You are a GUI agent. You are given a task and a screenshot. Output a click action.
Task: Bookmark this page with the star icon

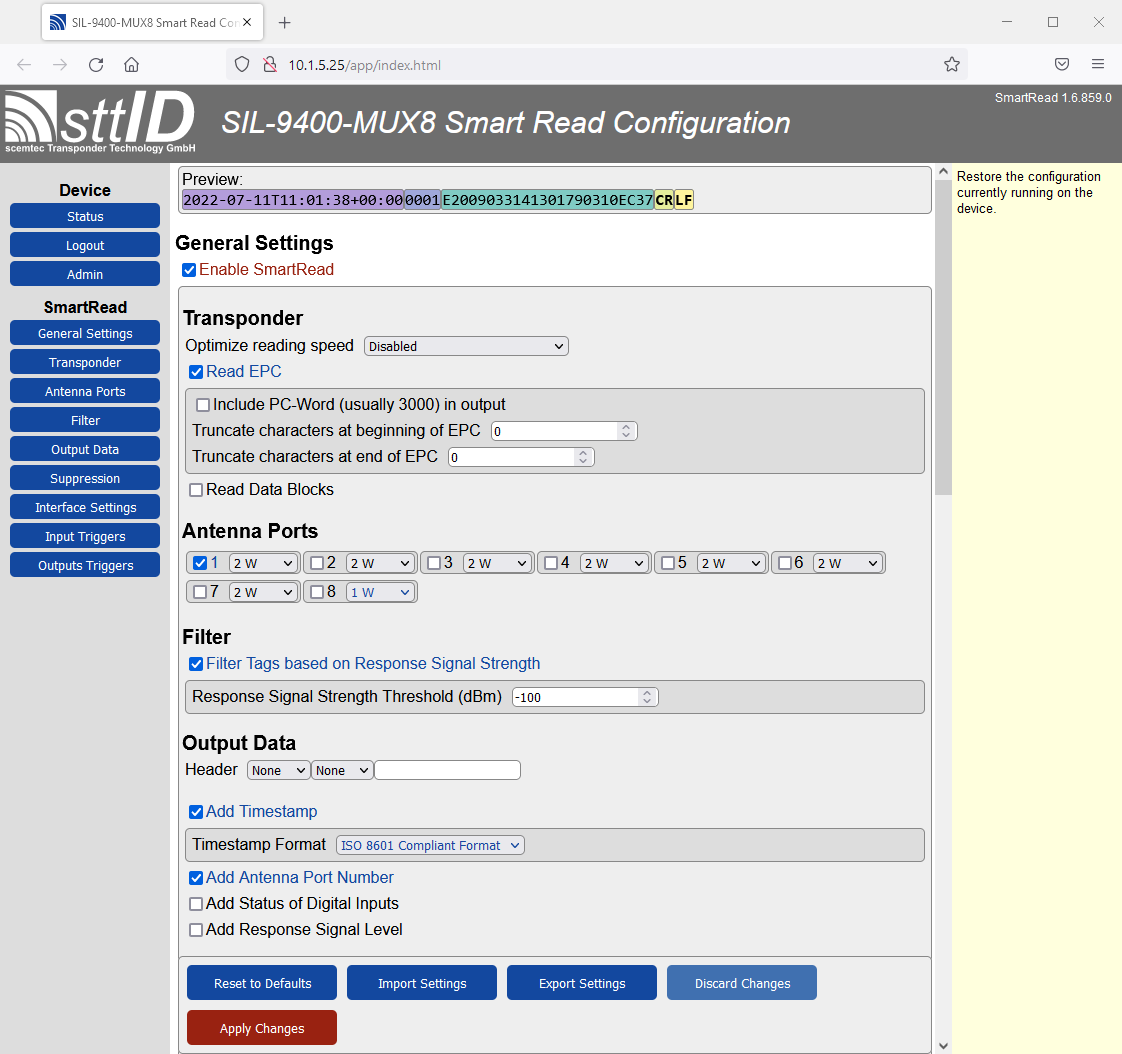[952, 65]
